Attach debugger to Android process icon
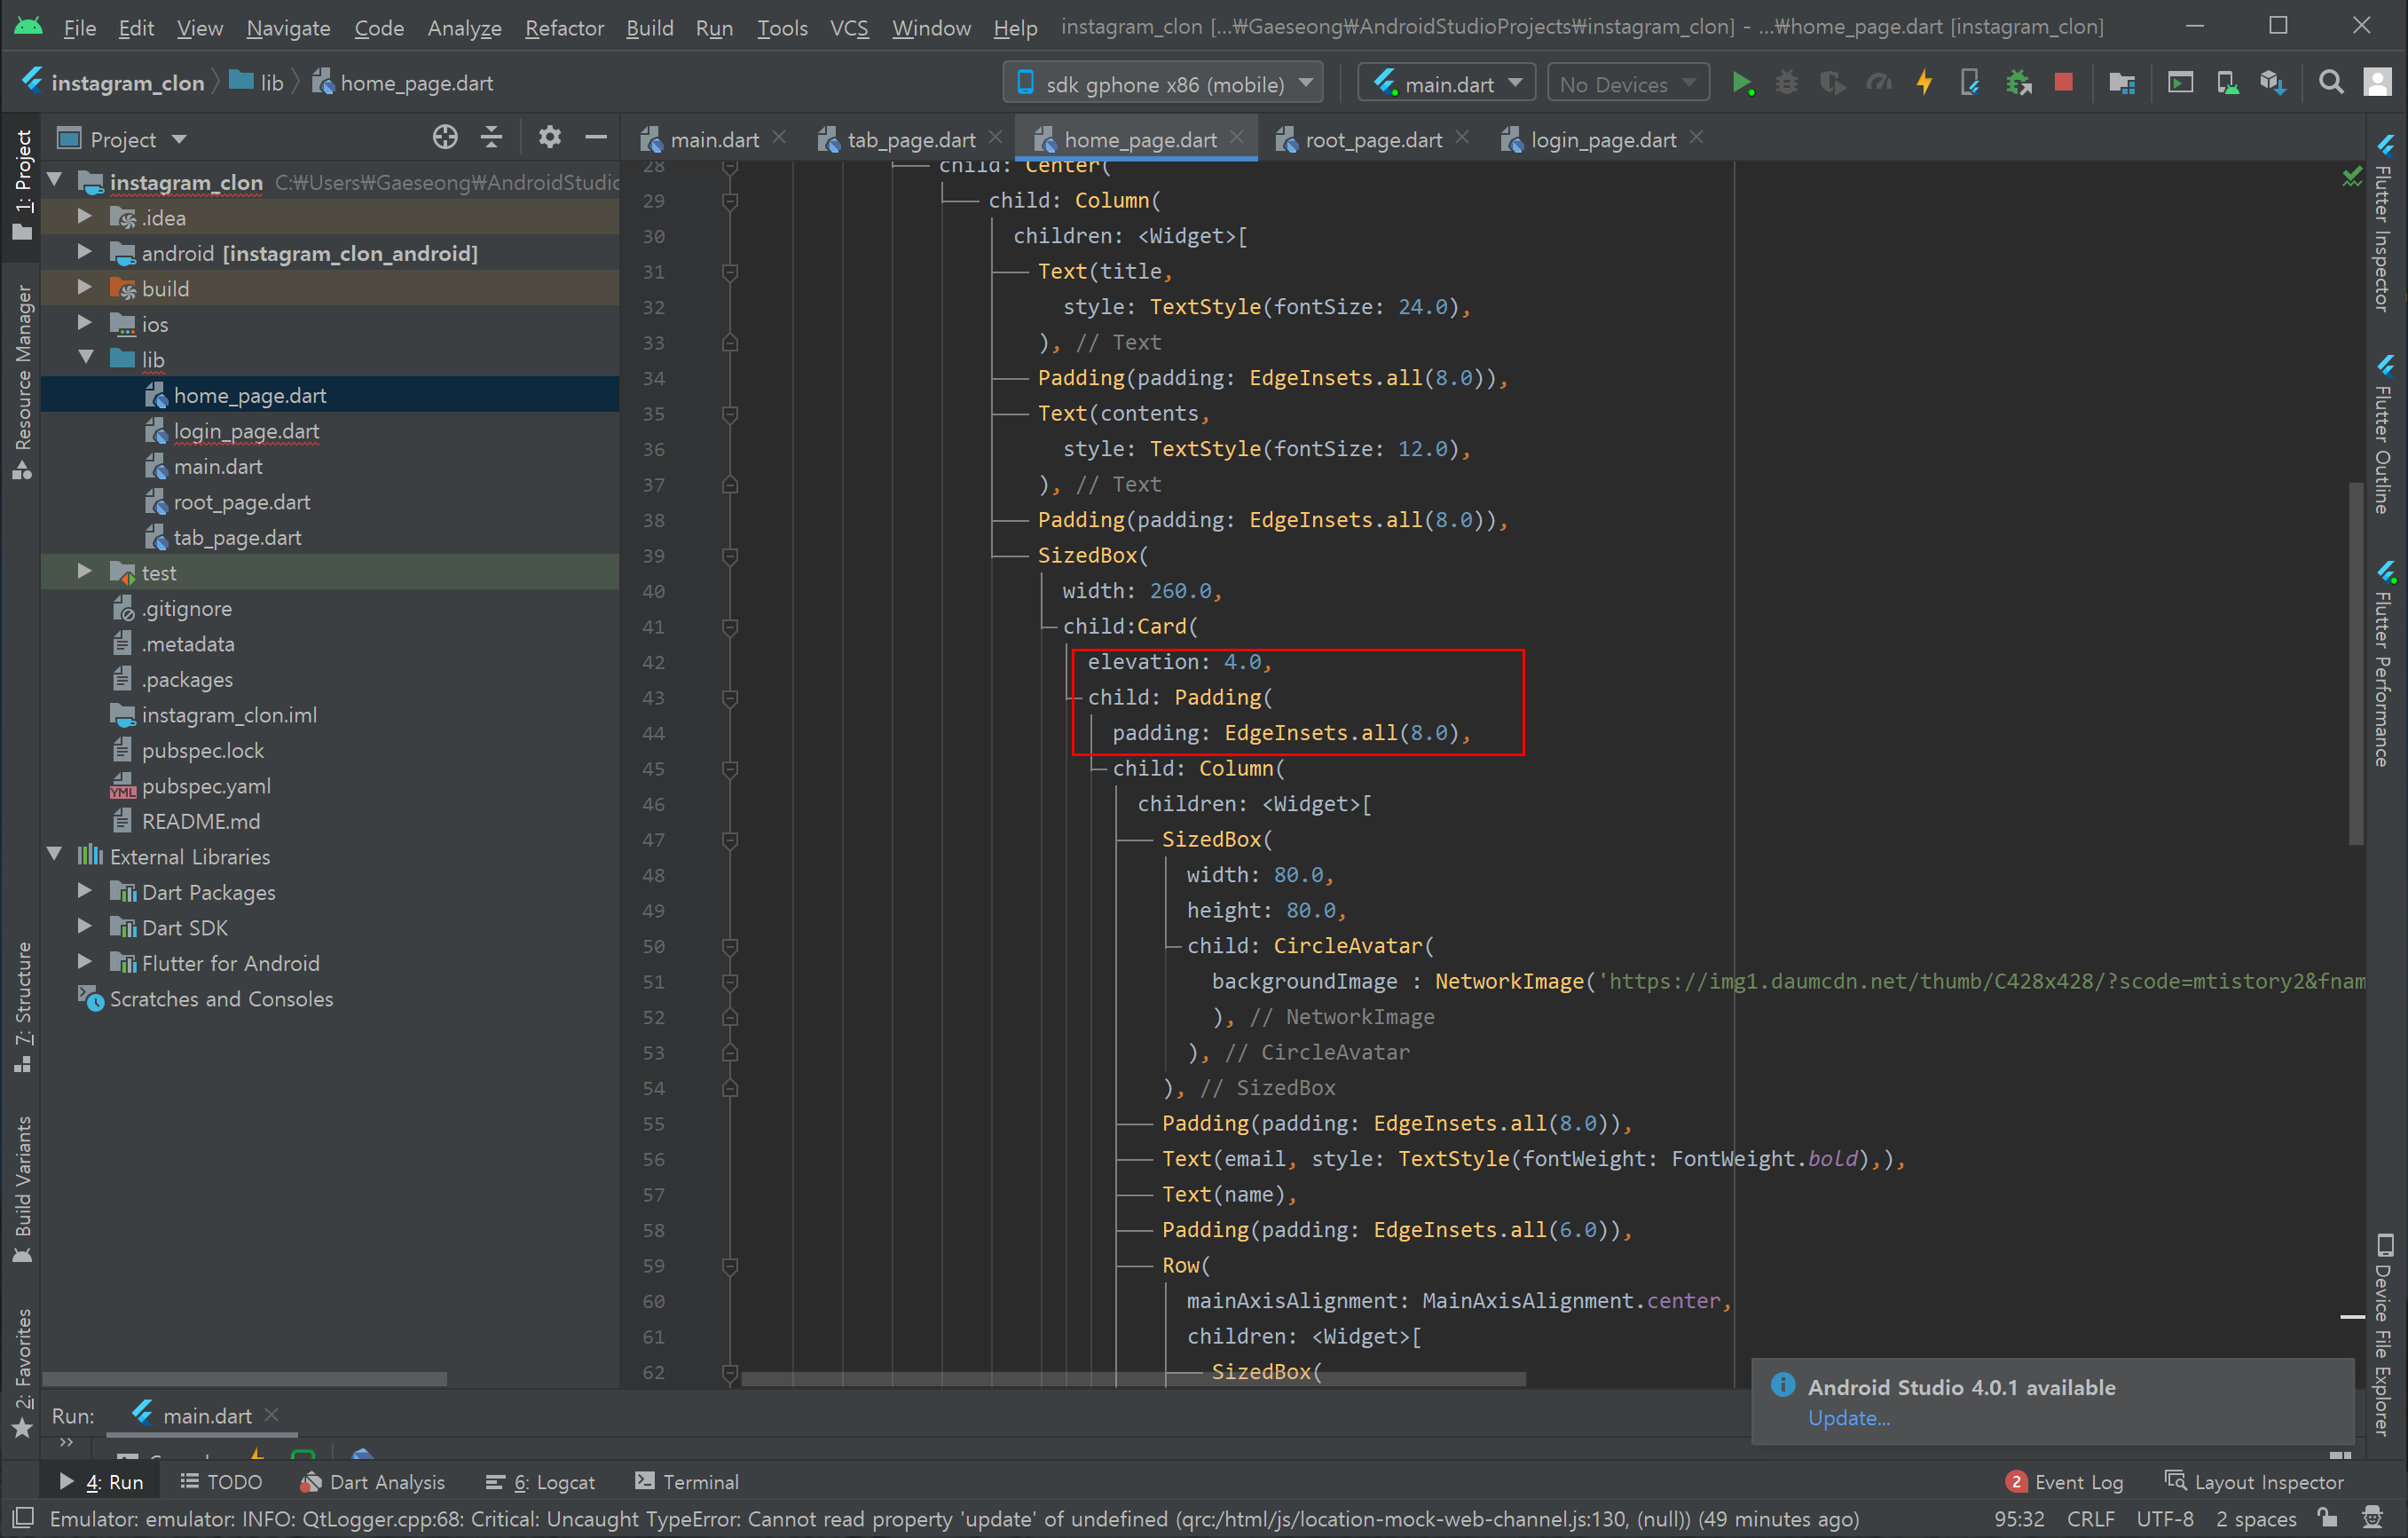This screenshot has height=1538, width=2408. tap(2018, 83)
